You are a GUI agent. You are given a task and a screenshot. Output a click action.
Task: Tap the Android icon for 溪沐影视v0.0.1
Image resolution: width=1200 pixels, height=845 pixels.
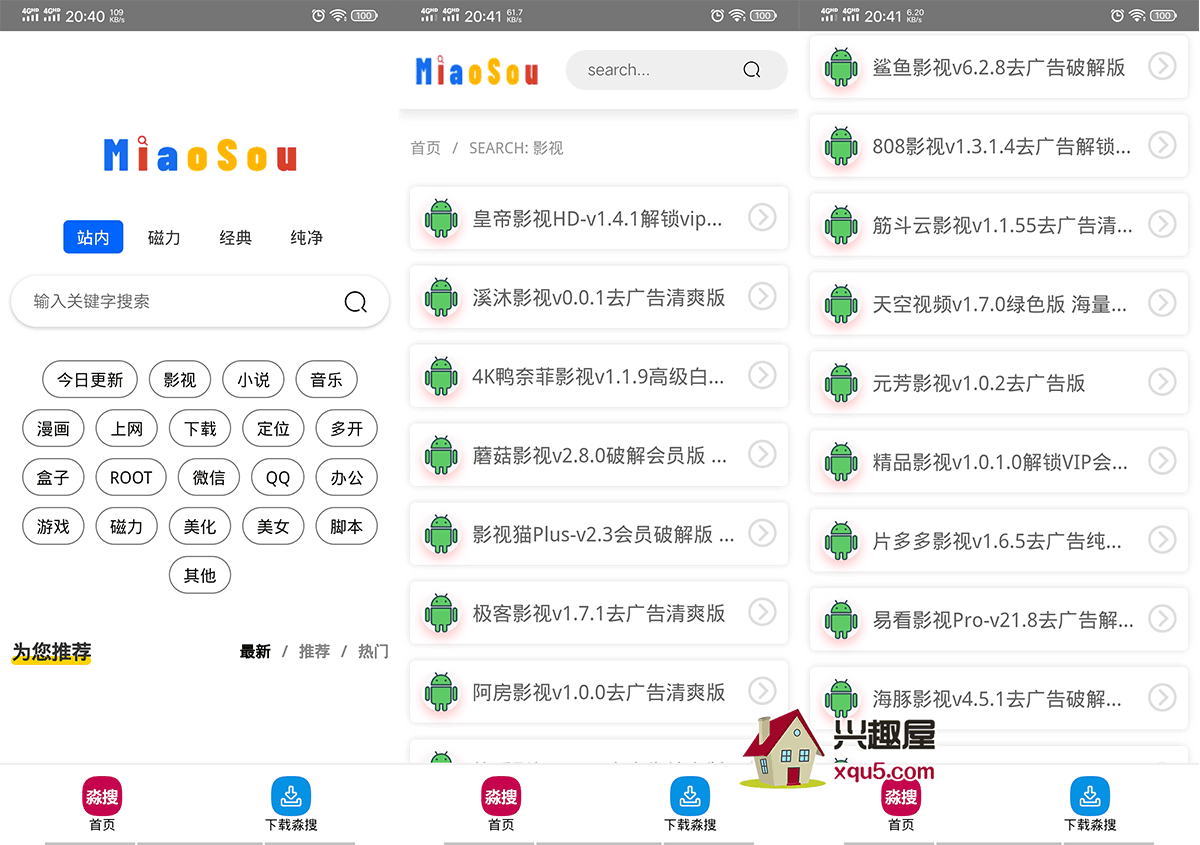coord(441,297)
